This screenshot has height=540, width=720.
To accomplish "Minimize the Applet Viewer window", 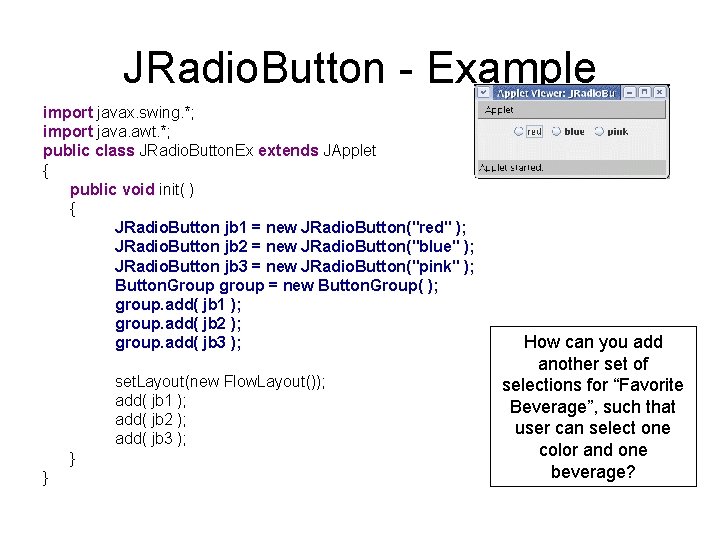I will 630,93.
